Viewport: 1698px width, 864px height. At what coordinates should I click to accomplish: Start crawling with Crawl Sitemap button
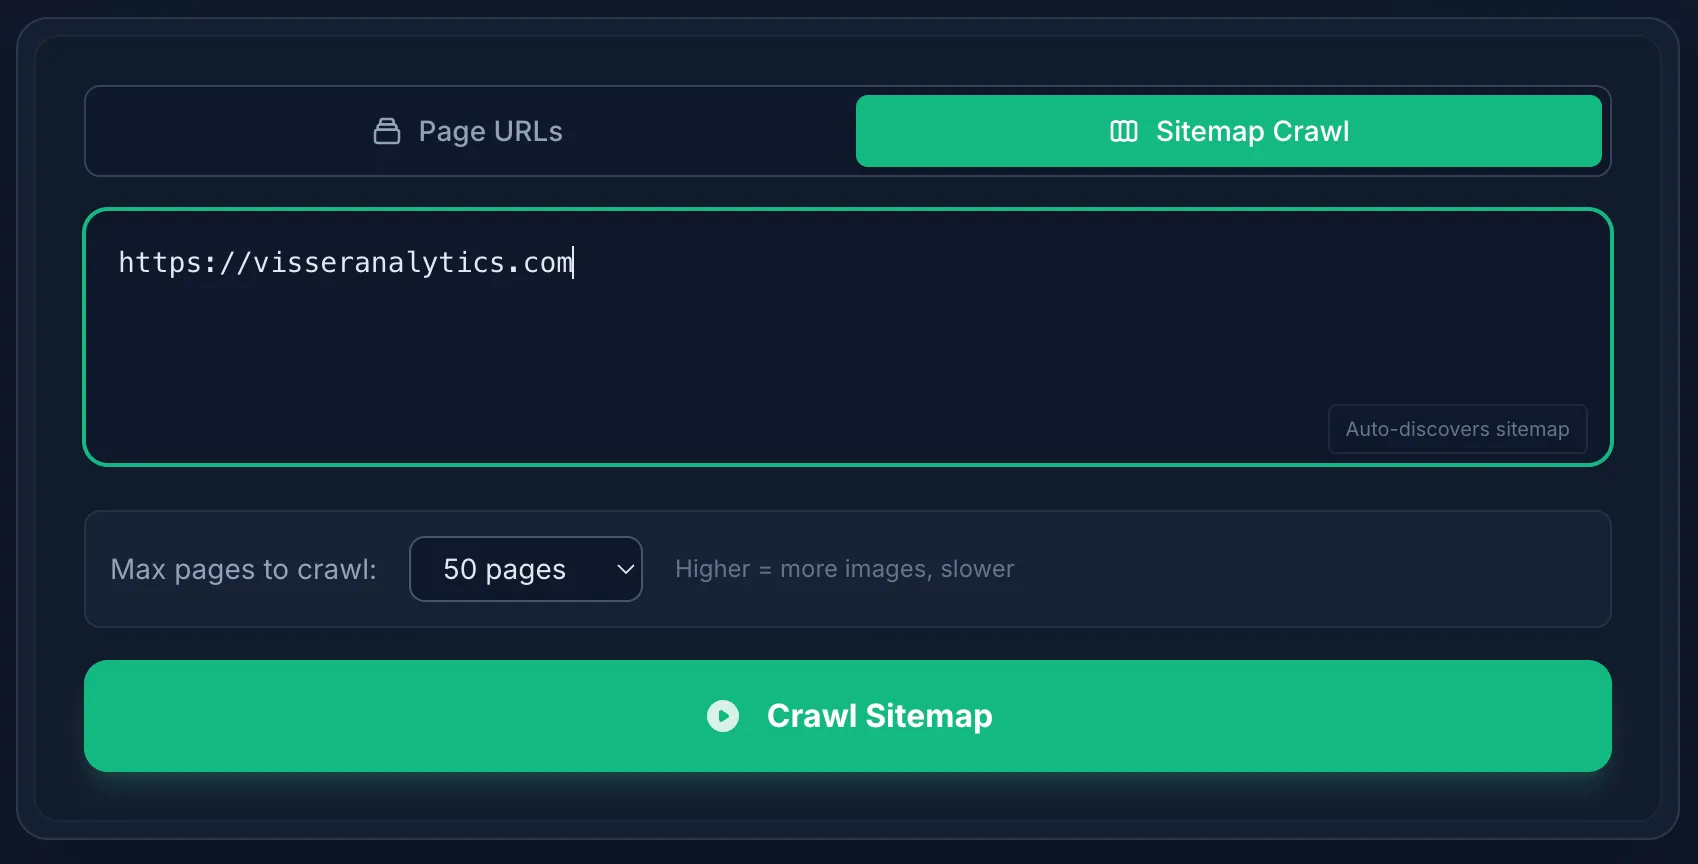click(x=848, y=716)
